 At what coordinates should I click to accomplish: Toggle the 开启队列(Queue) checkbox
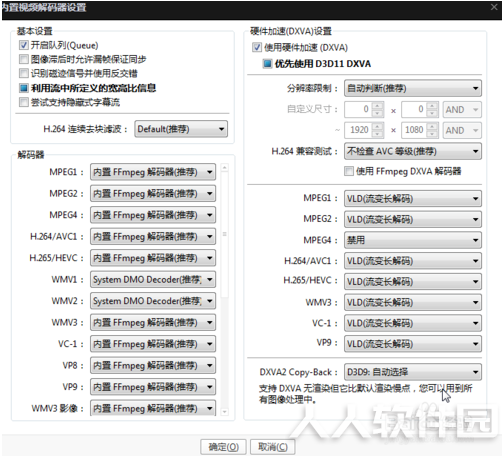[x=23, y=45]
